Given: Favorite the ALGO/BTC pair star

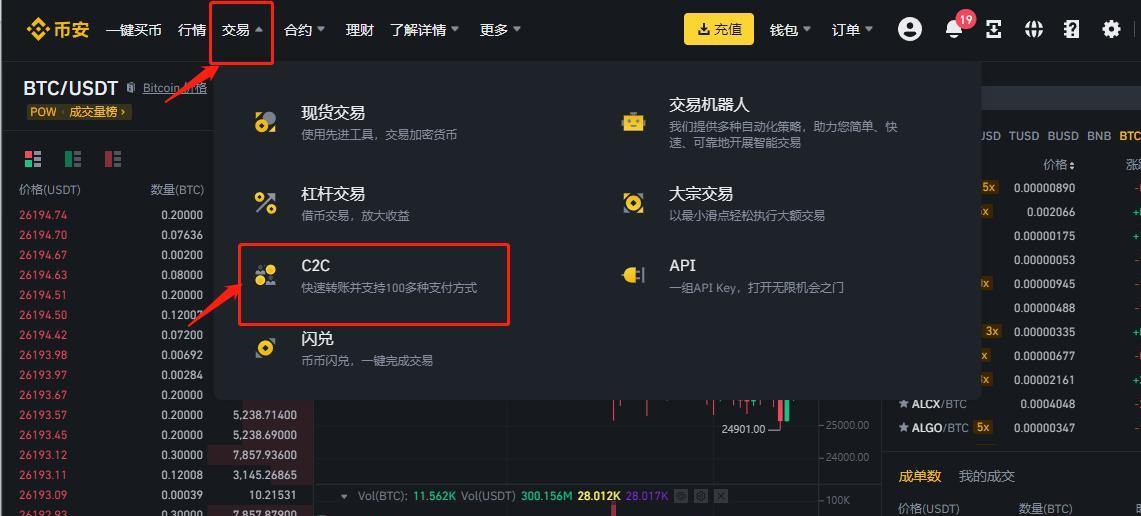Looking at the screenshot, I should click(x=904, y=428).
